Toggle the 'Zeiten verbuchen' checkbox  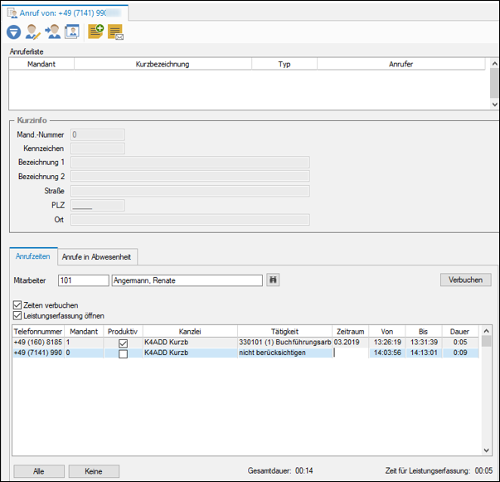[17, 305]
